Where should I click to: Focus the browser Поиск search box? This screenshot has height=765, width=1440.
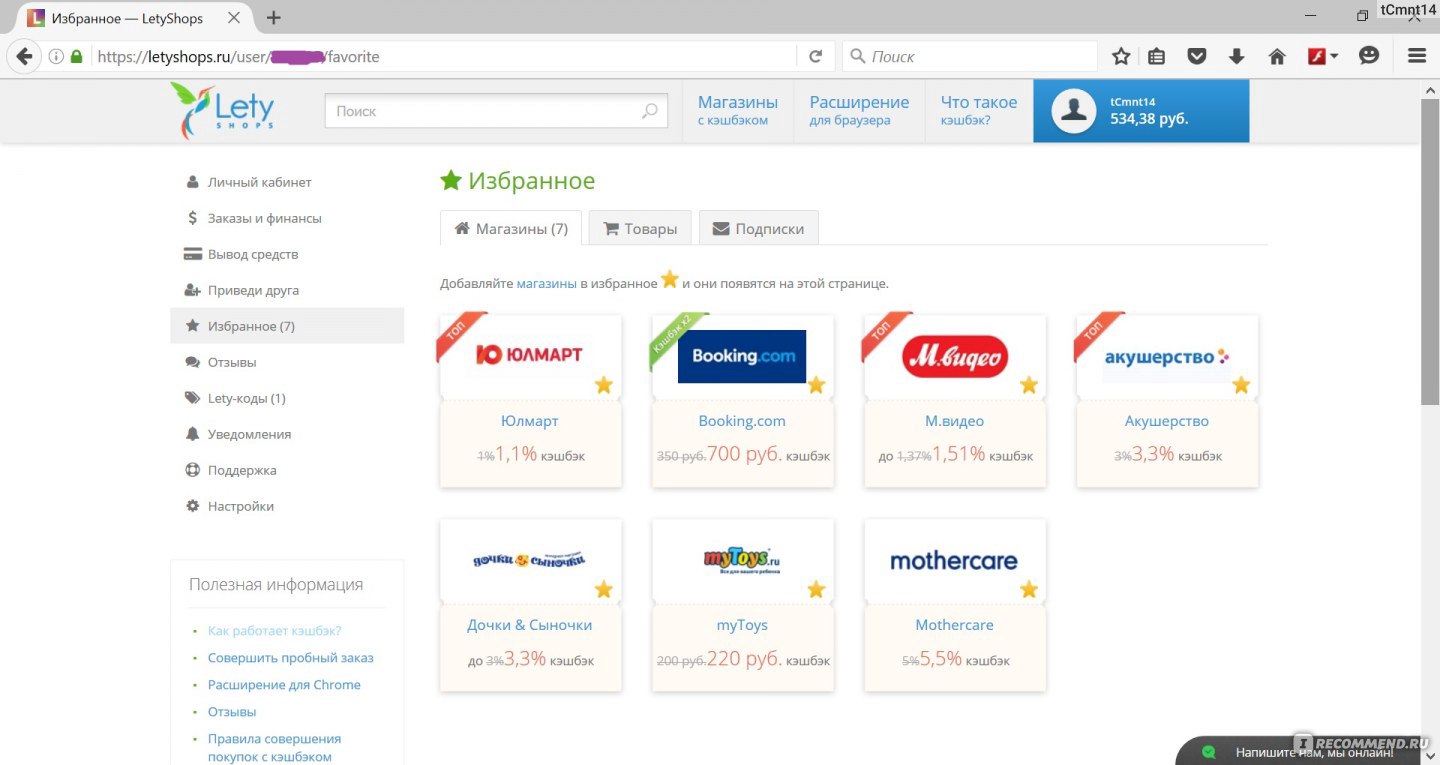click(x=970, y=57)
